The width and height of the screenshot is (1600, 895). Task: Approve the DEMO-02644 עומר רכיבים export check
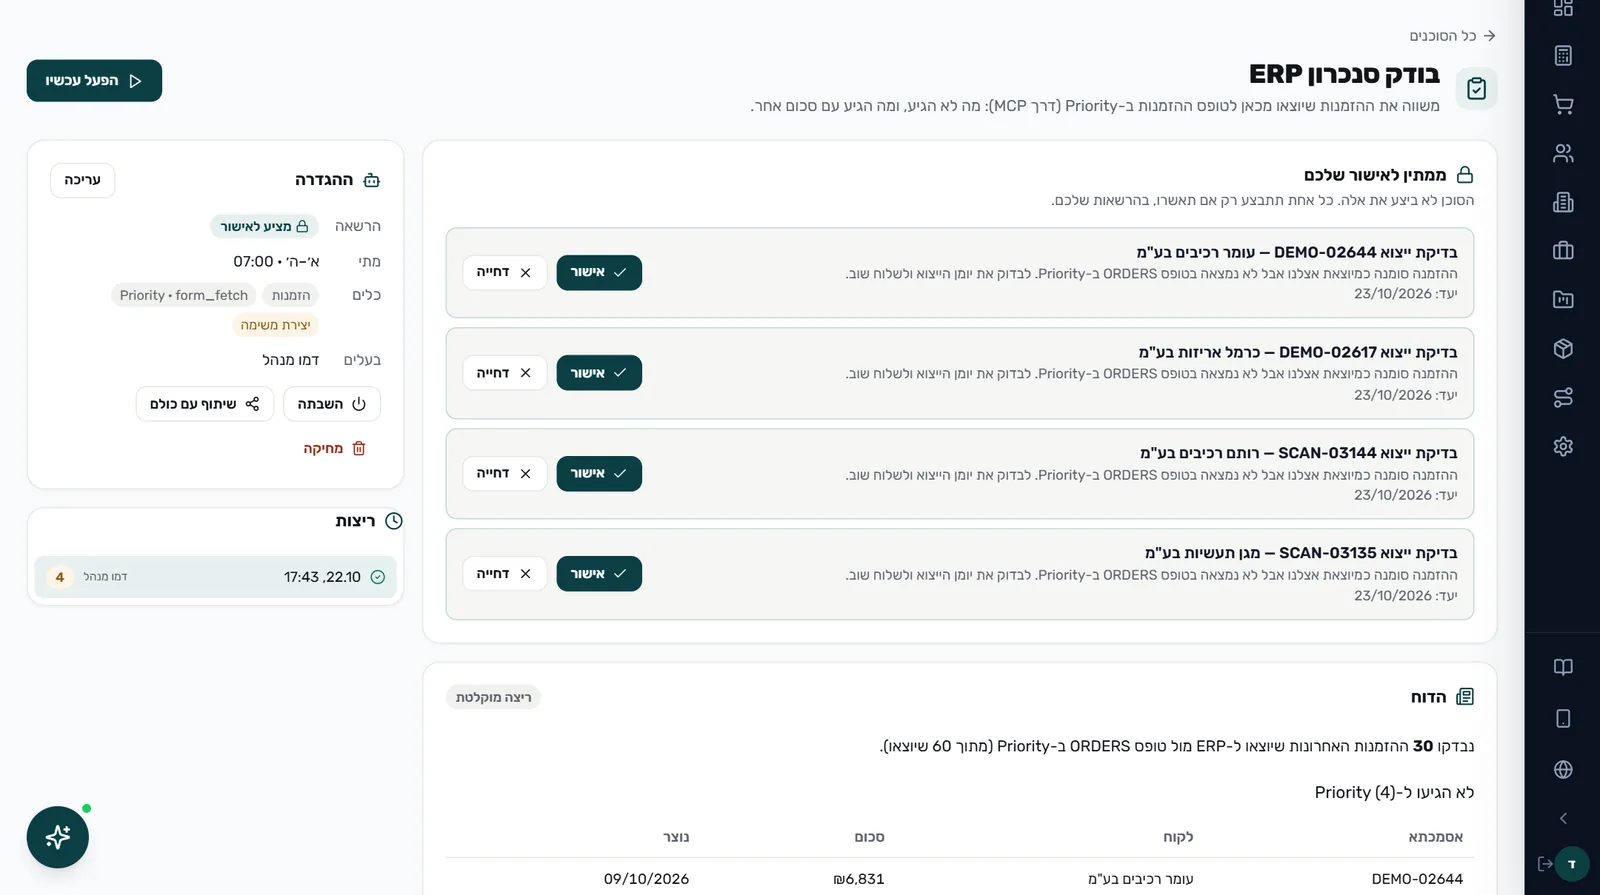599,272
